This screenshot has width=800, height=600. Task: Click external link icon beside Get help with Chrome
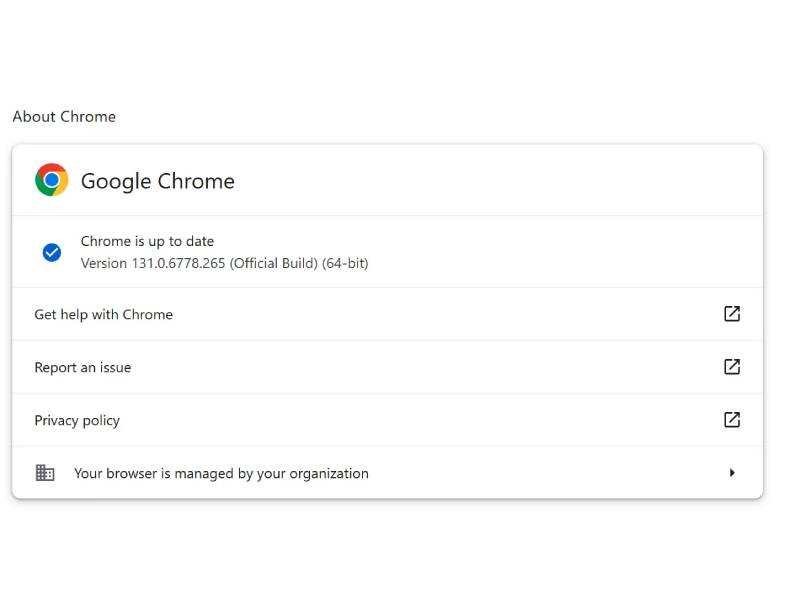click(x=732, y=314)
